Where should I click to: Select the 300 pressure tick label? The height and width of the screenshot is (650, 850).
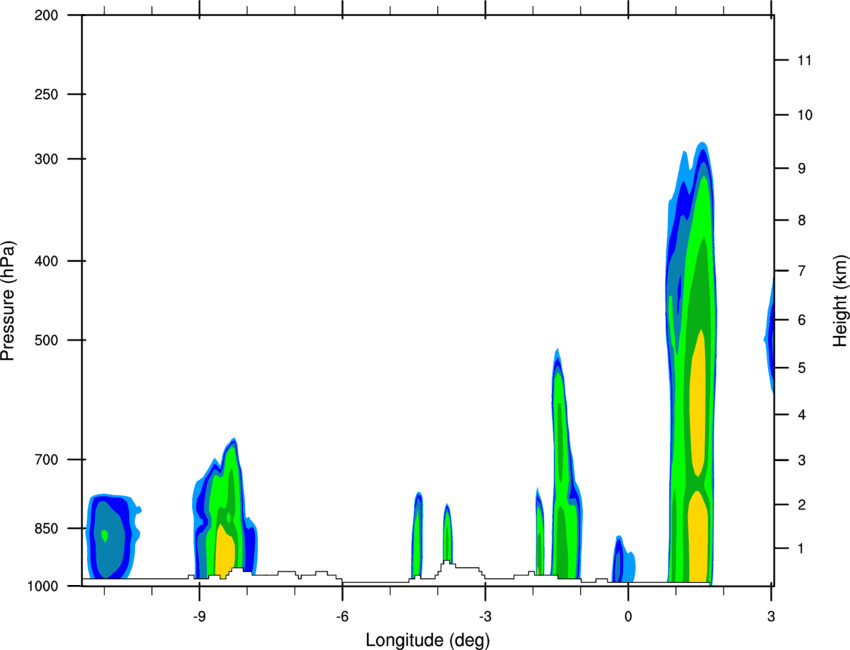[x=46, y=159]
